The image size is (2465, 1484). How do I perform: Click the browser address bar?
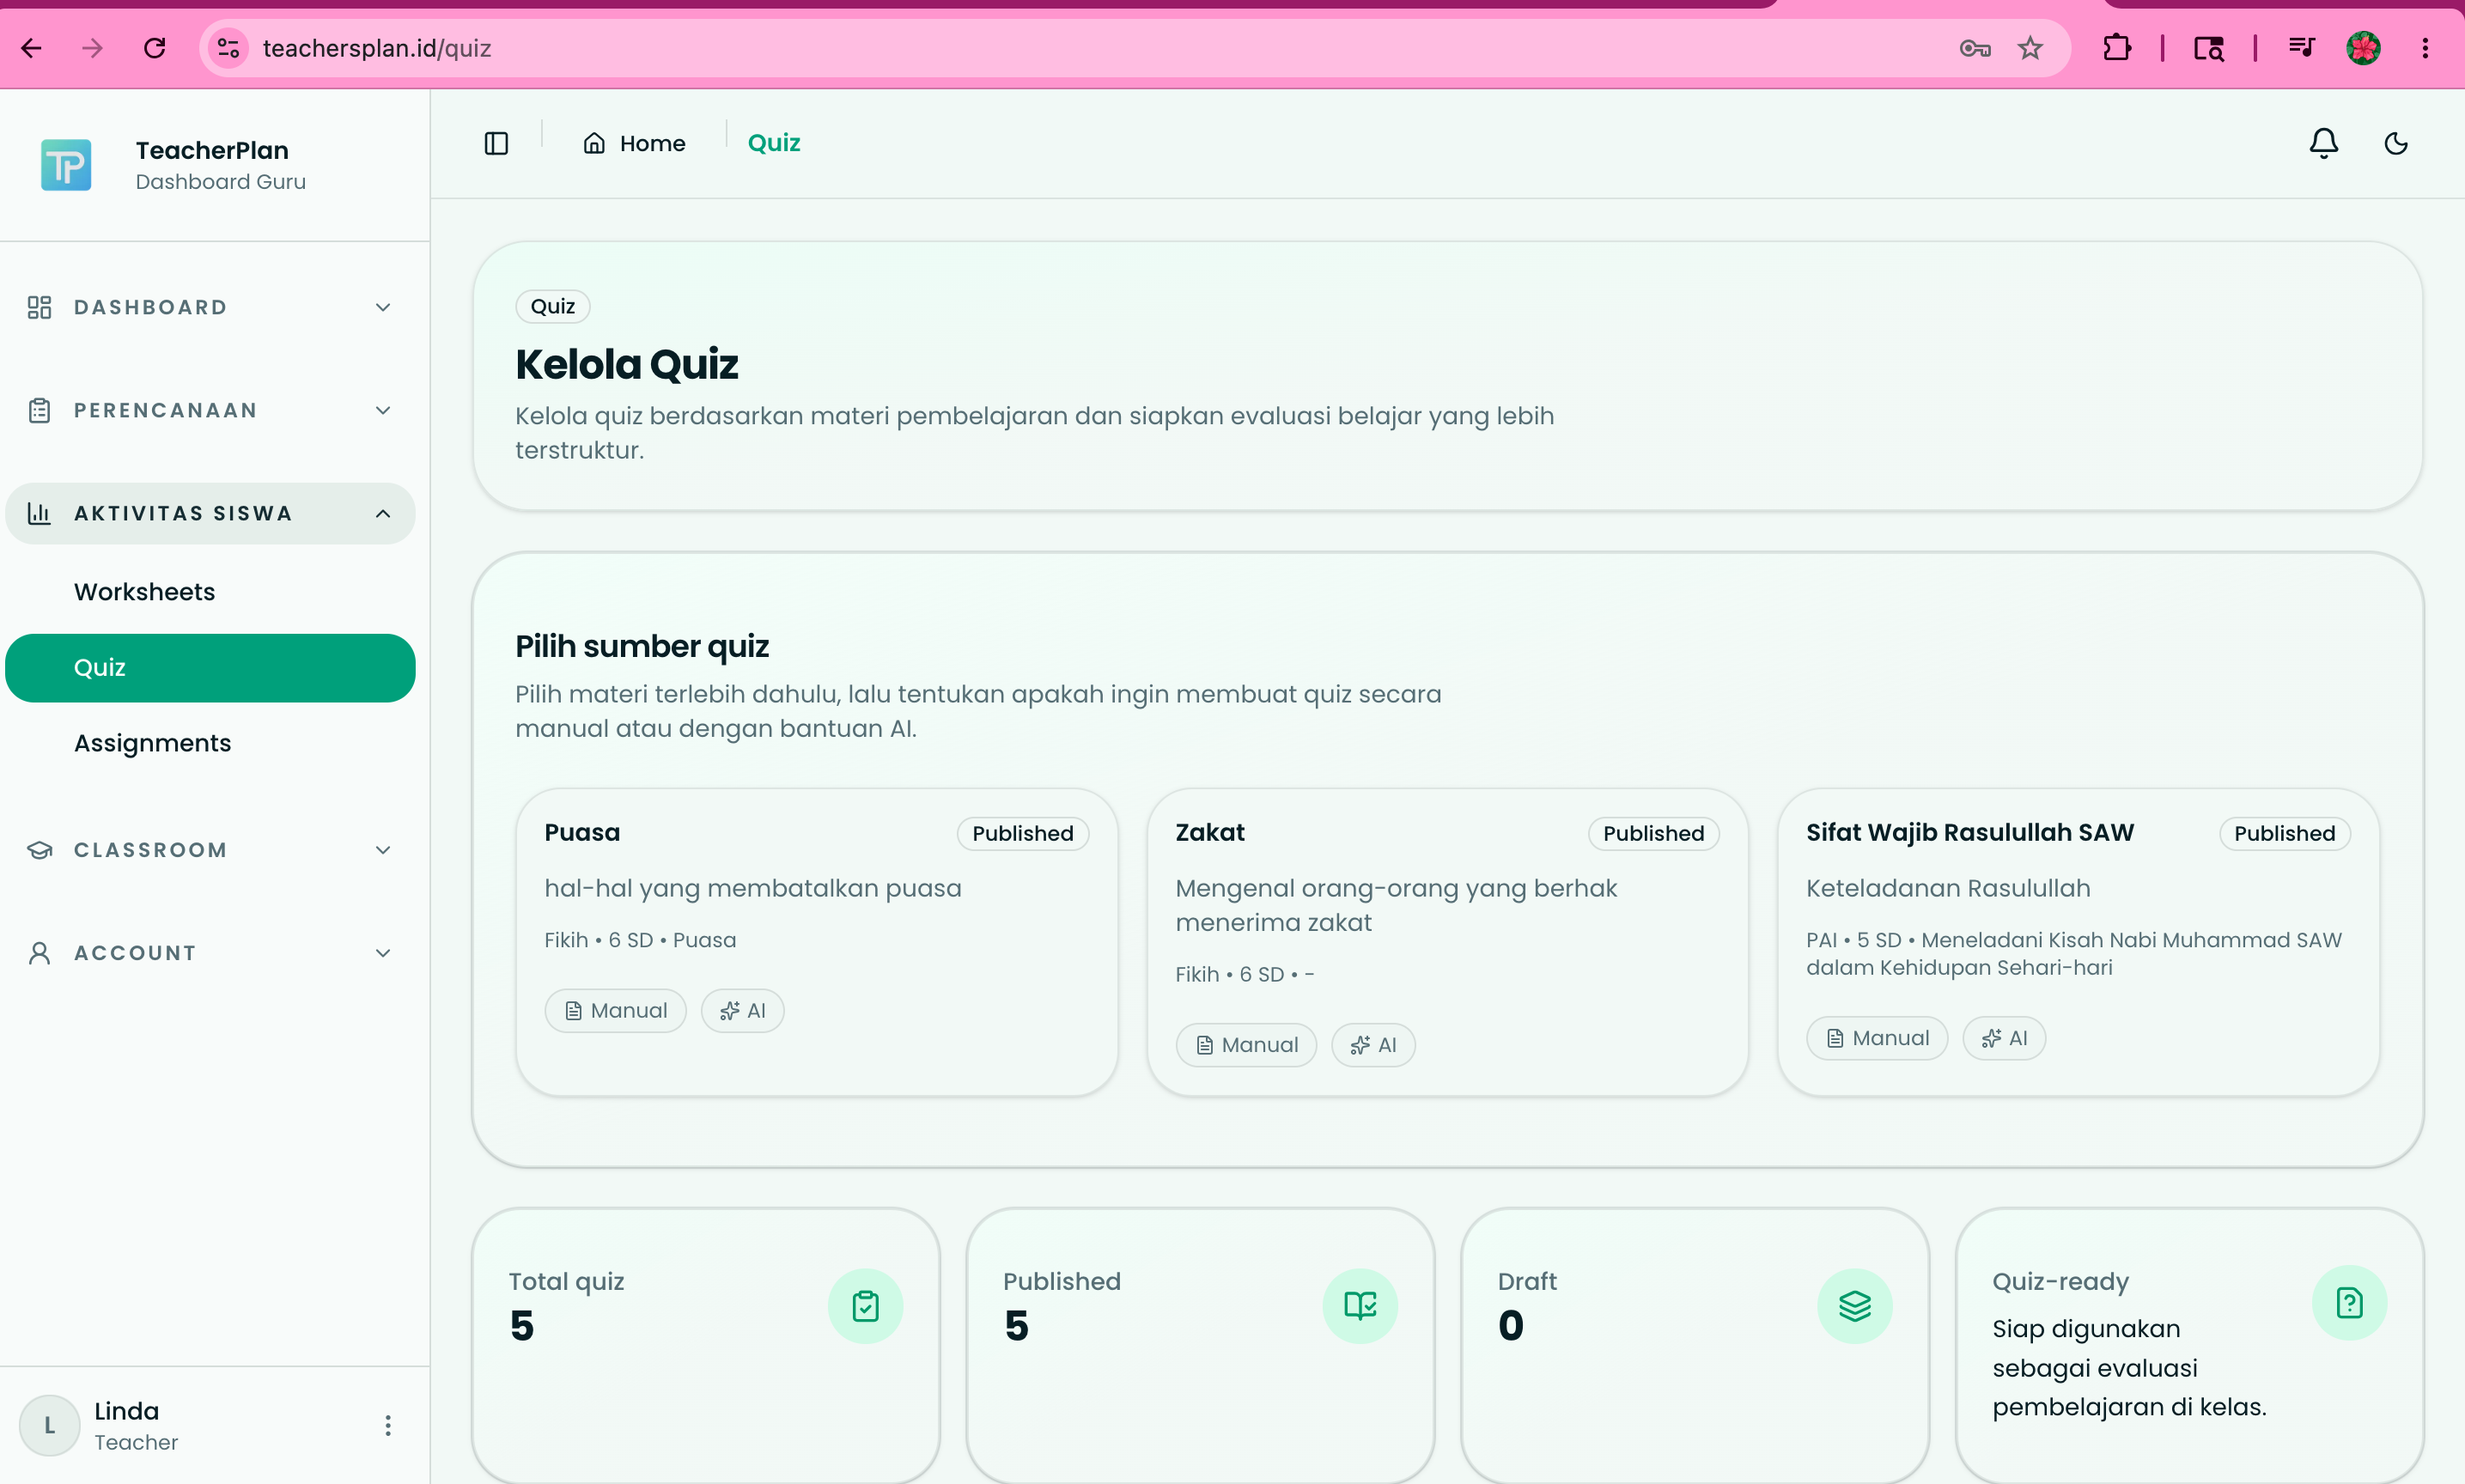pos(1100,48)
